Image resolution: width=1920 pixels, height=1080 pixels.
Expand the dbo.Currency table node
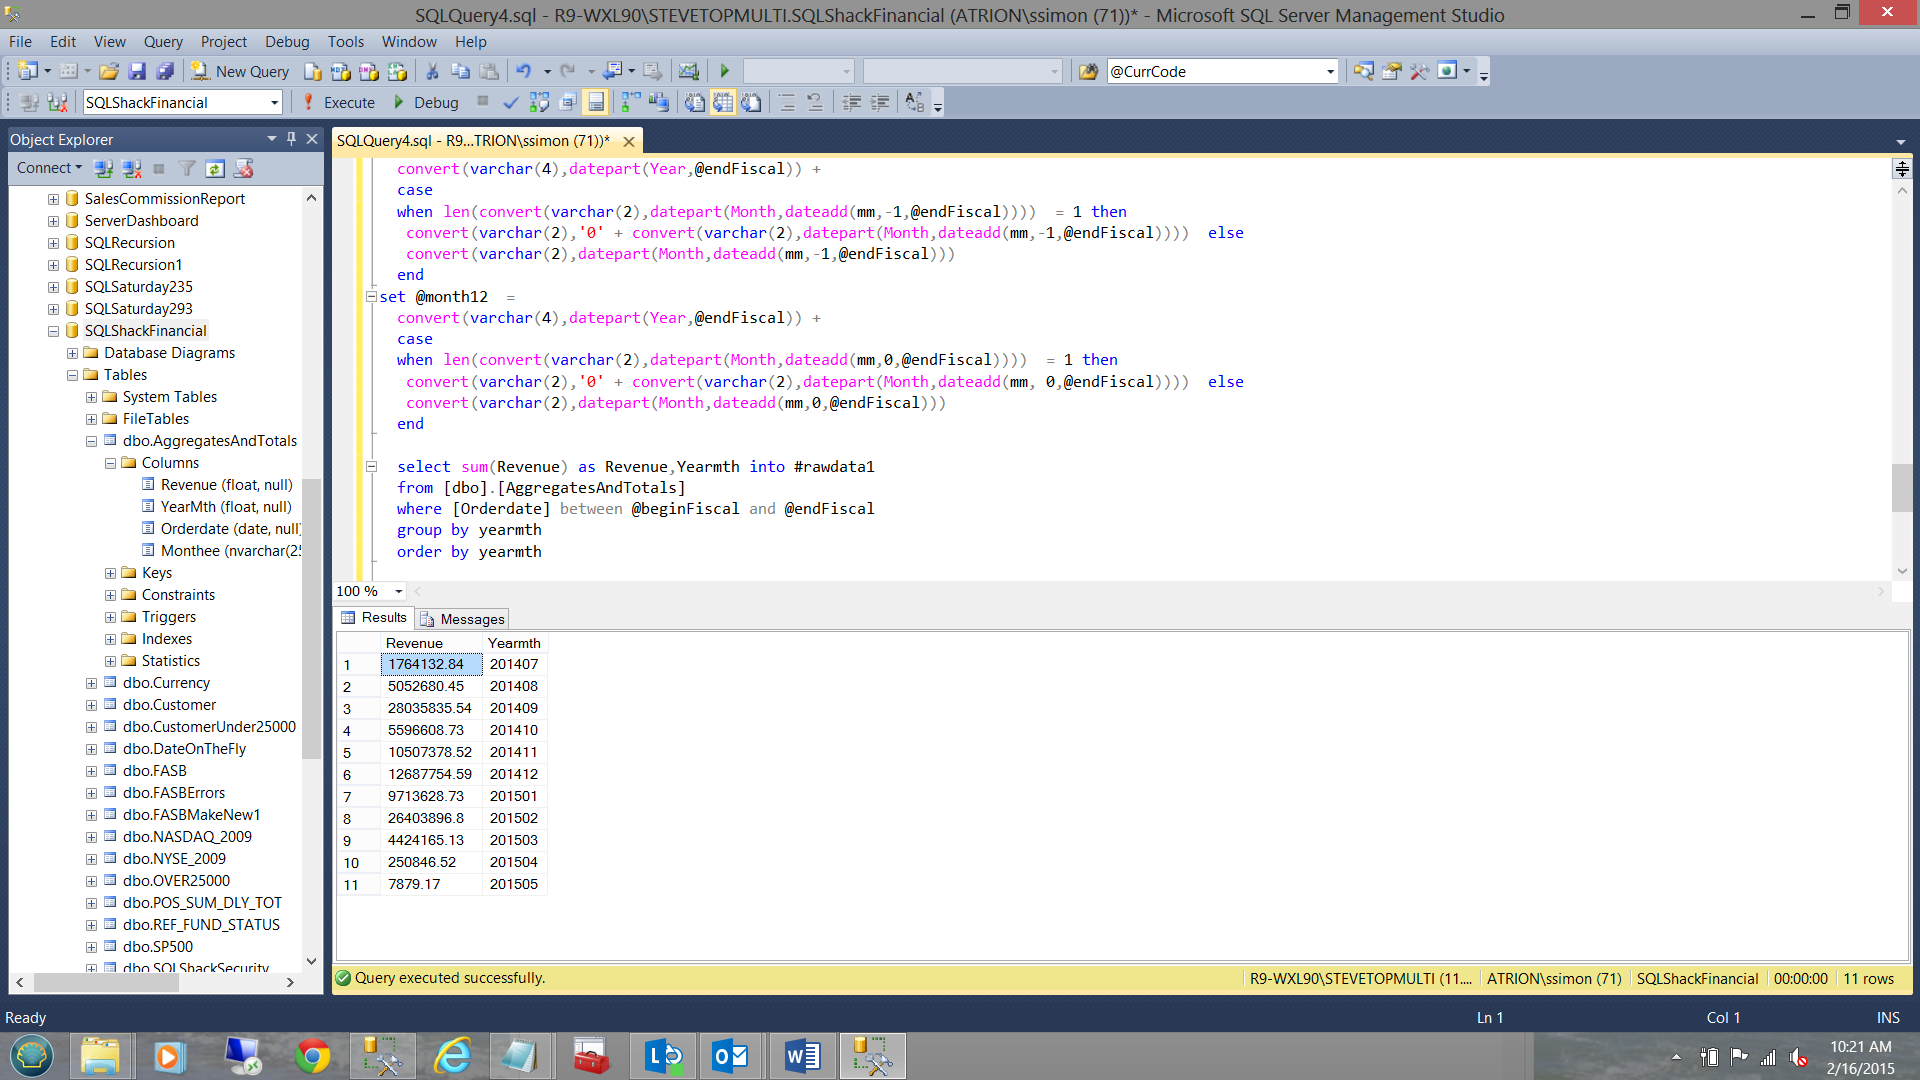coord(91,683)
